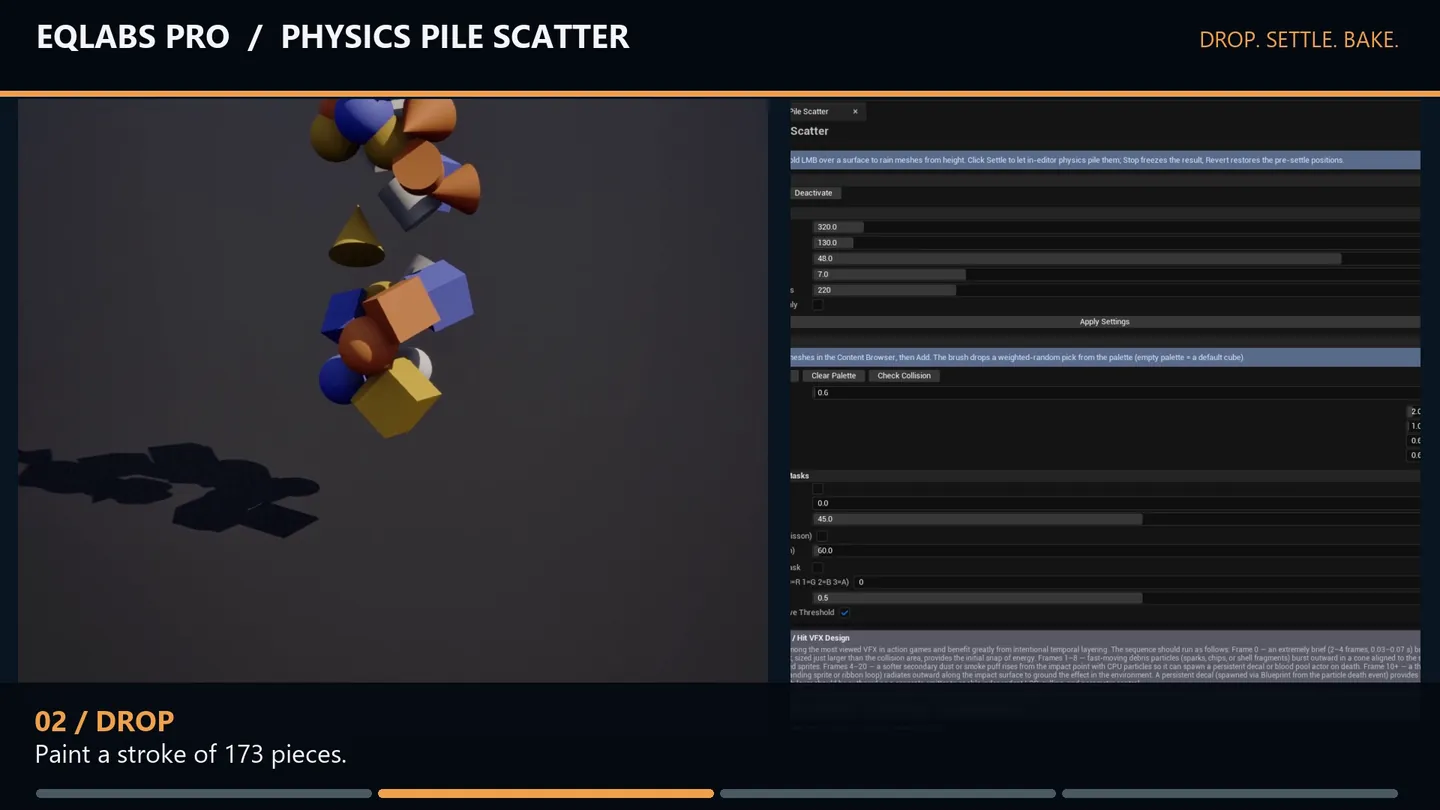1440x810 pixels.
Task: Click the Clear Palette button
Action: click(834, 376)
